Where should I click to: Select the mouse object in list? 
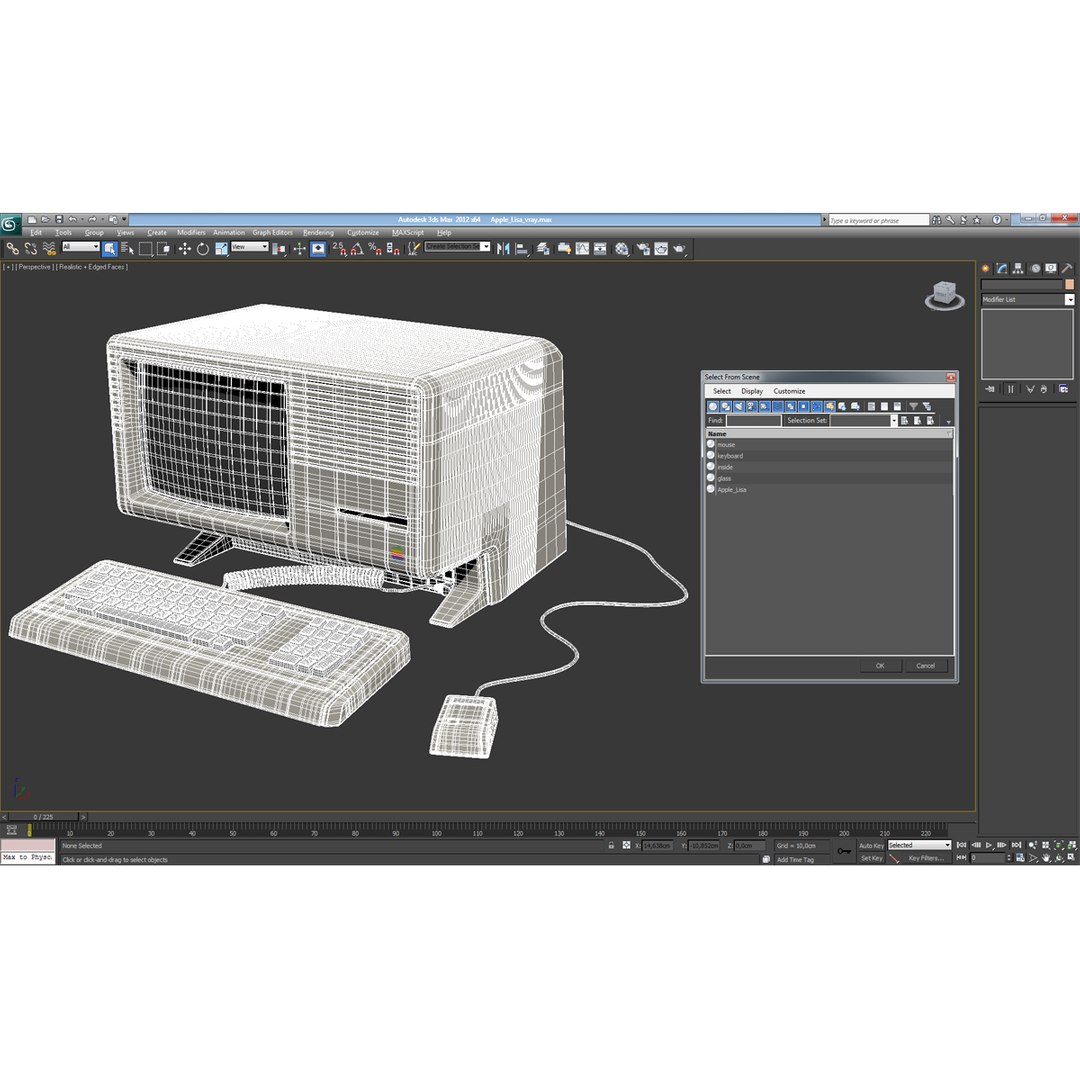[829, 445]
